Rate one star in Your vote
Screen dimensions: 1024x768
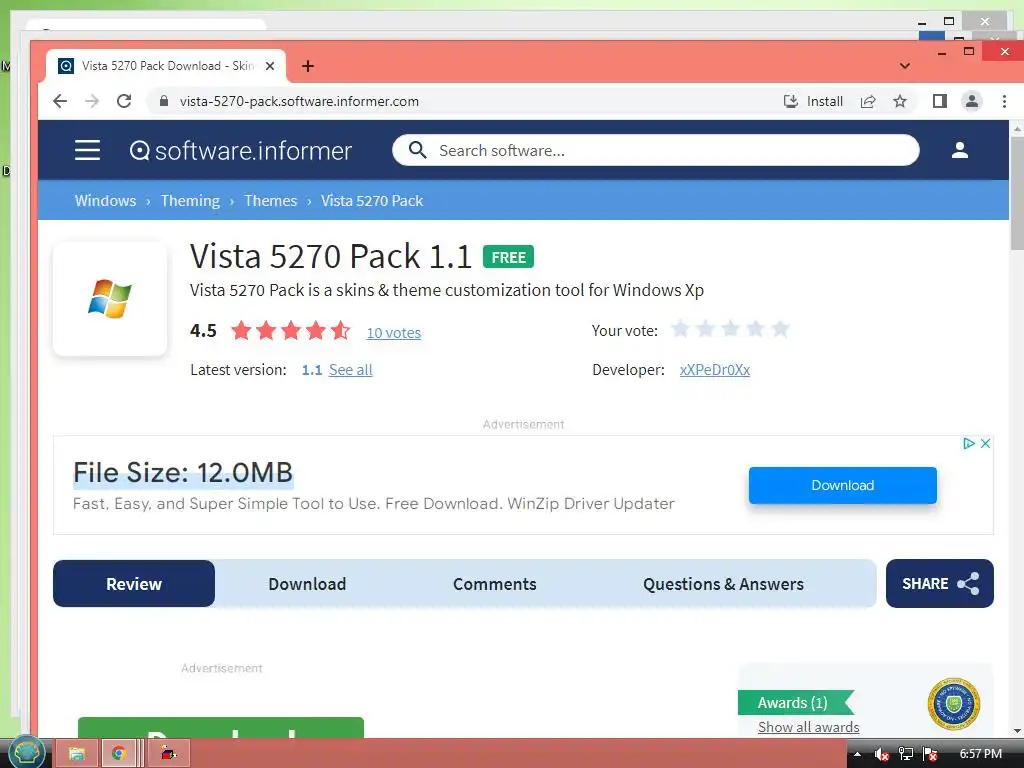pyautogui.click(x=680, y=328)
